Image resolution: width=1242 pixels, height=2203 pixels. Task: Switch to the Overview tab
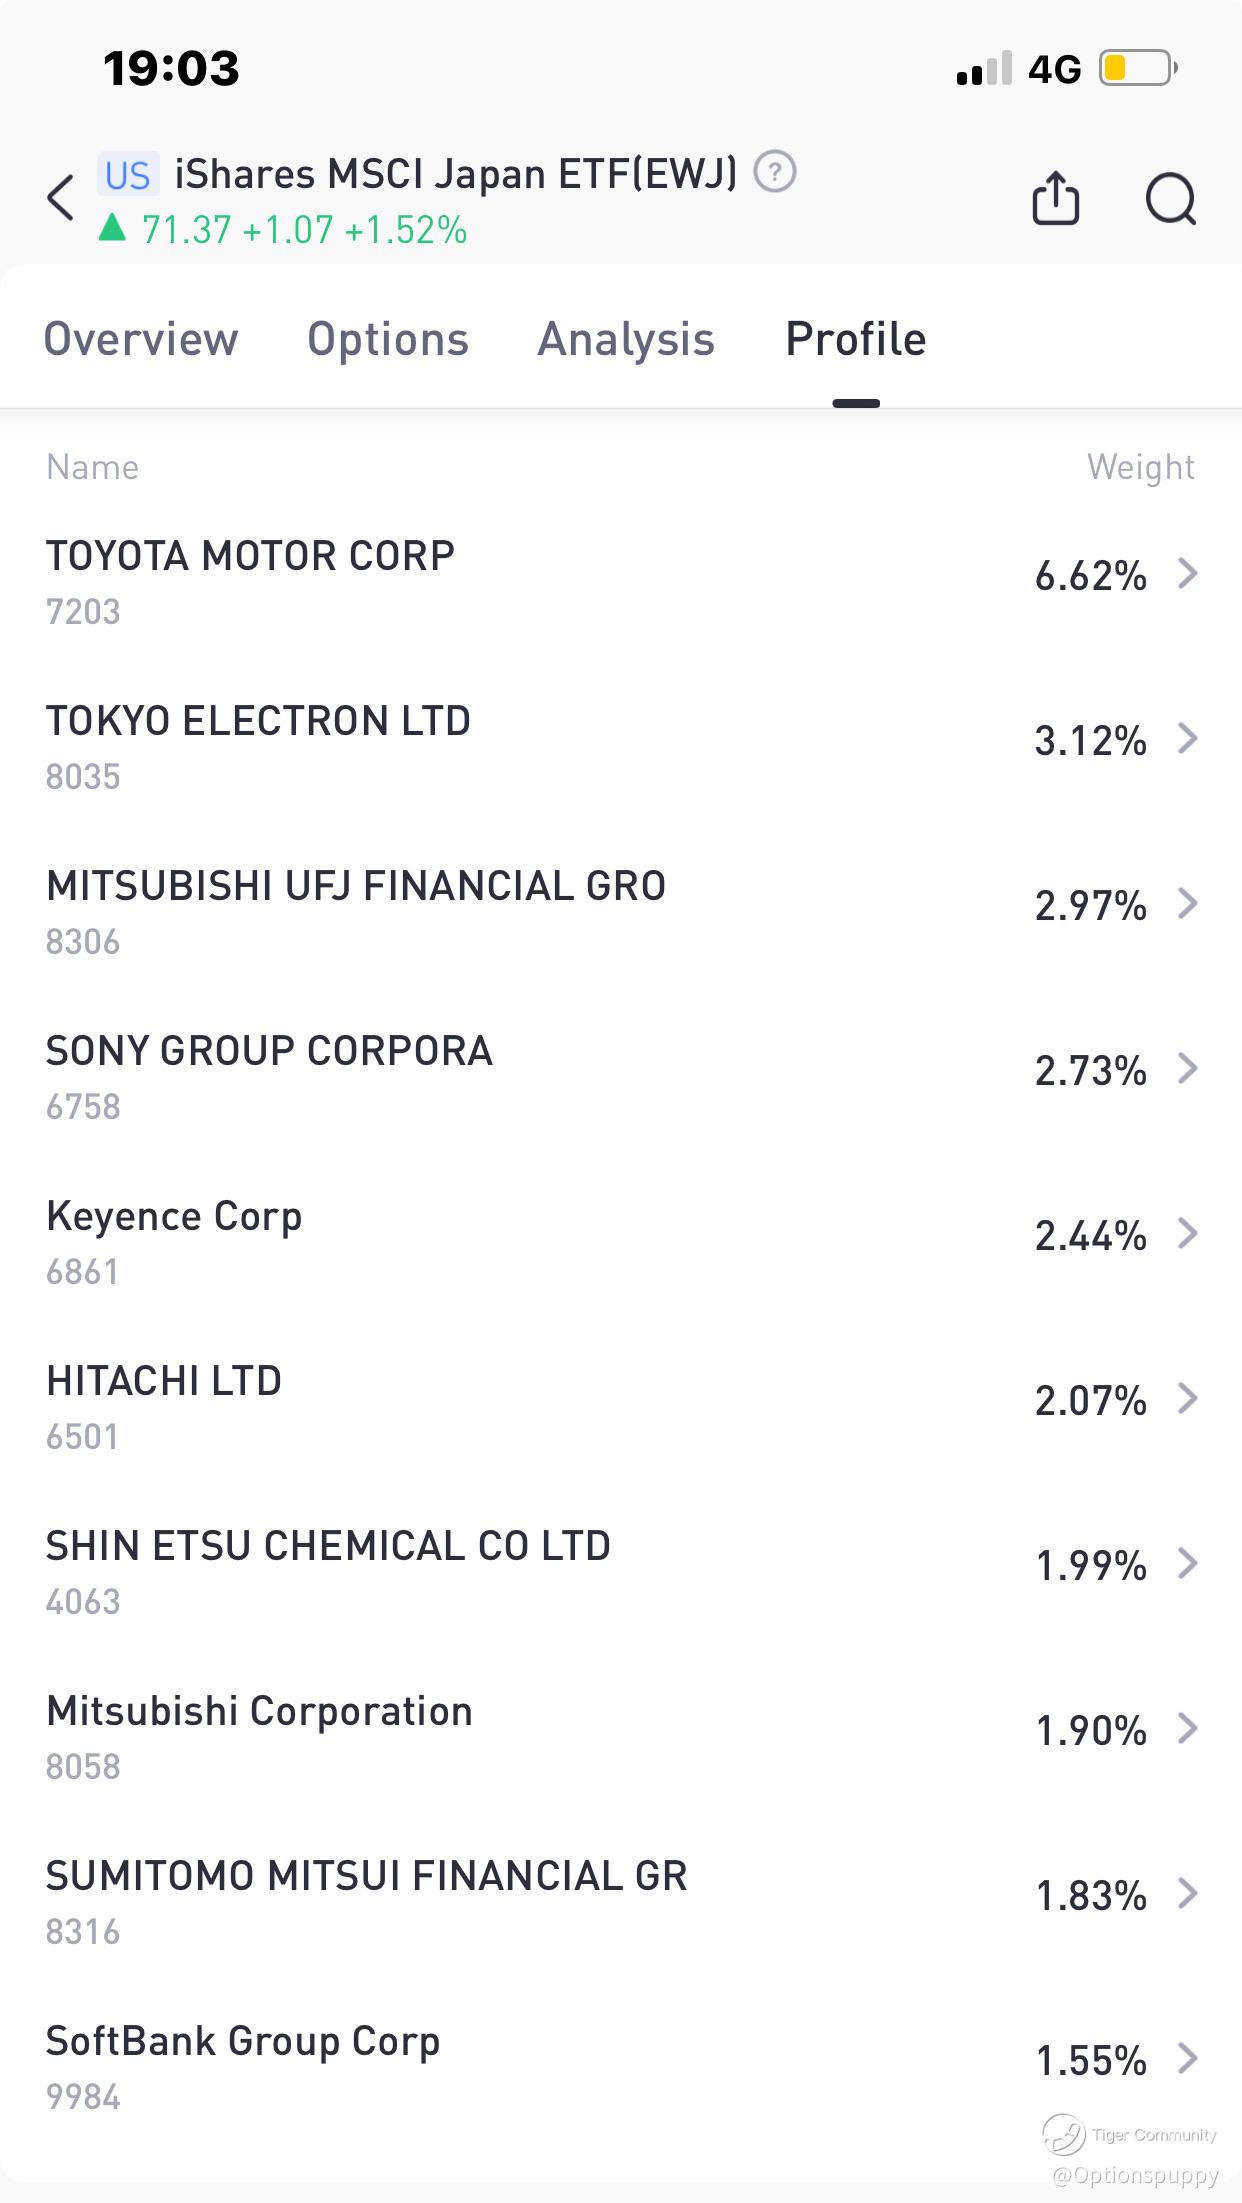tap(141, 339)
